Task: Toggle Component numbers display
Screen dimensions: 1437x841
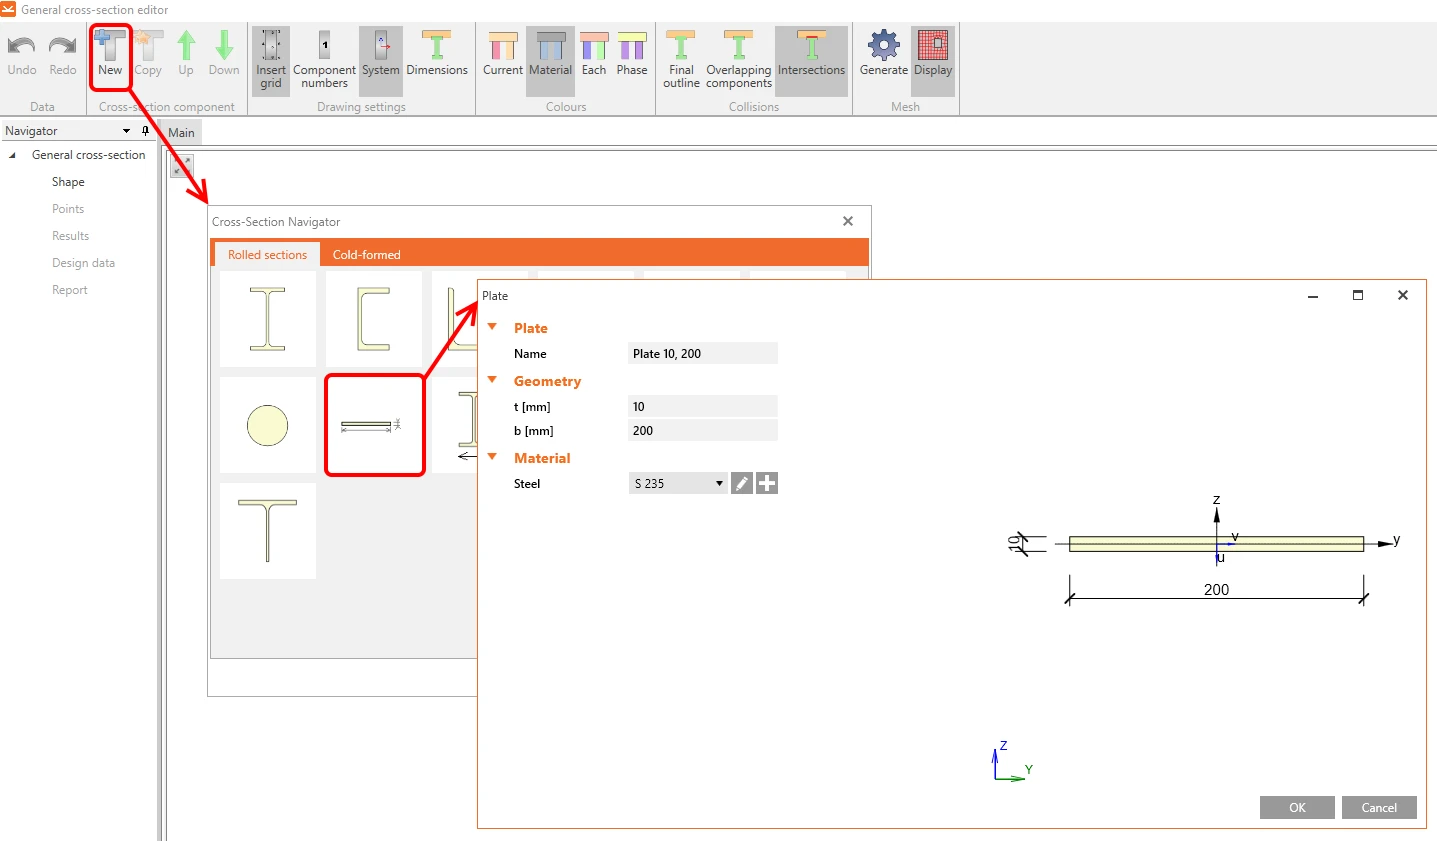Action: pyautogui.click(x=324, y=60)
